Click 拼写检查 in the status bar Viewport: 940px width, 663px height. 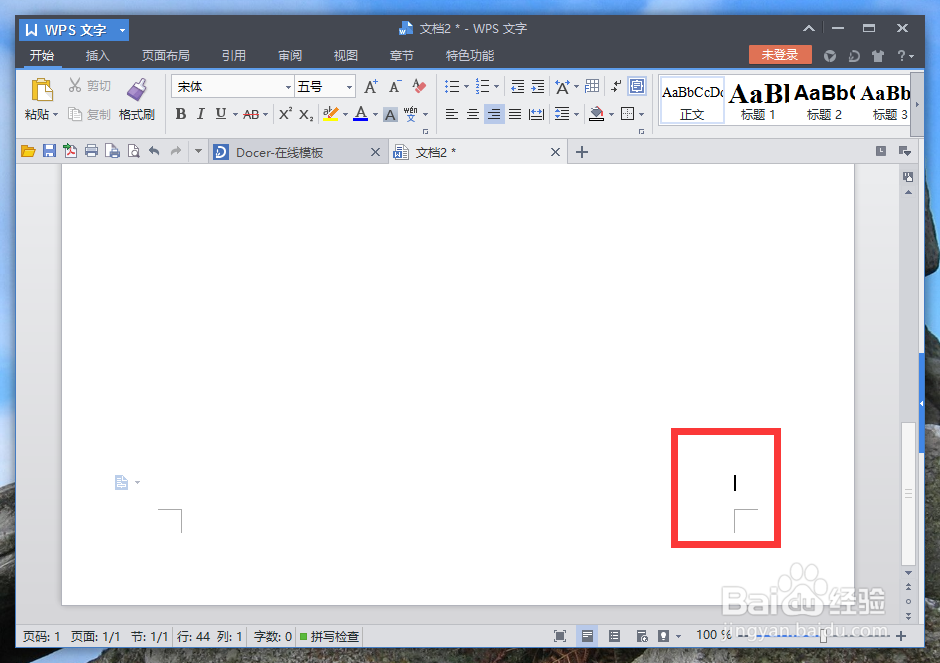point(329,636)
